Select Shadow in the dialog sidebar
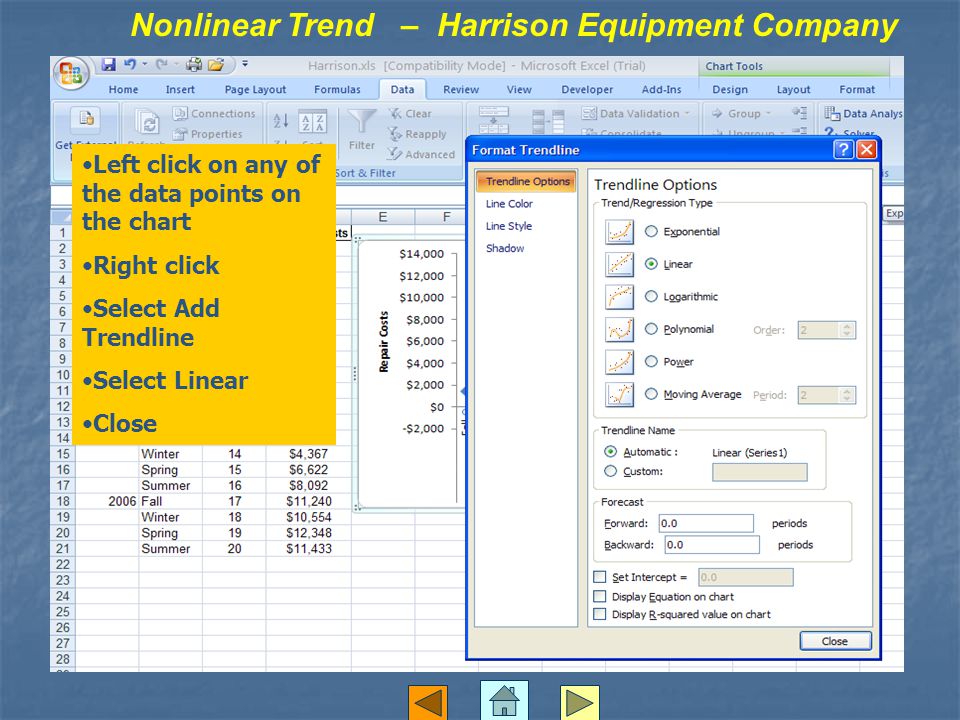The height and width of the screenshot is (720, 960). [x=505, y=248]
